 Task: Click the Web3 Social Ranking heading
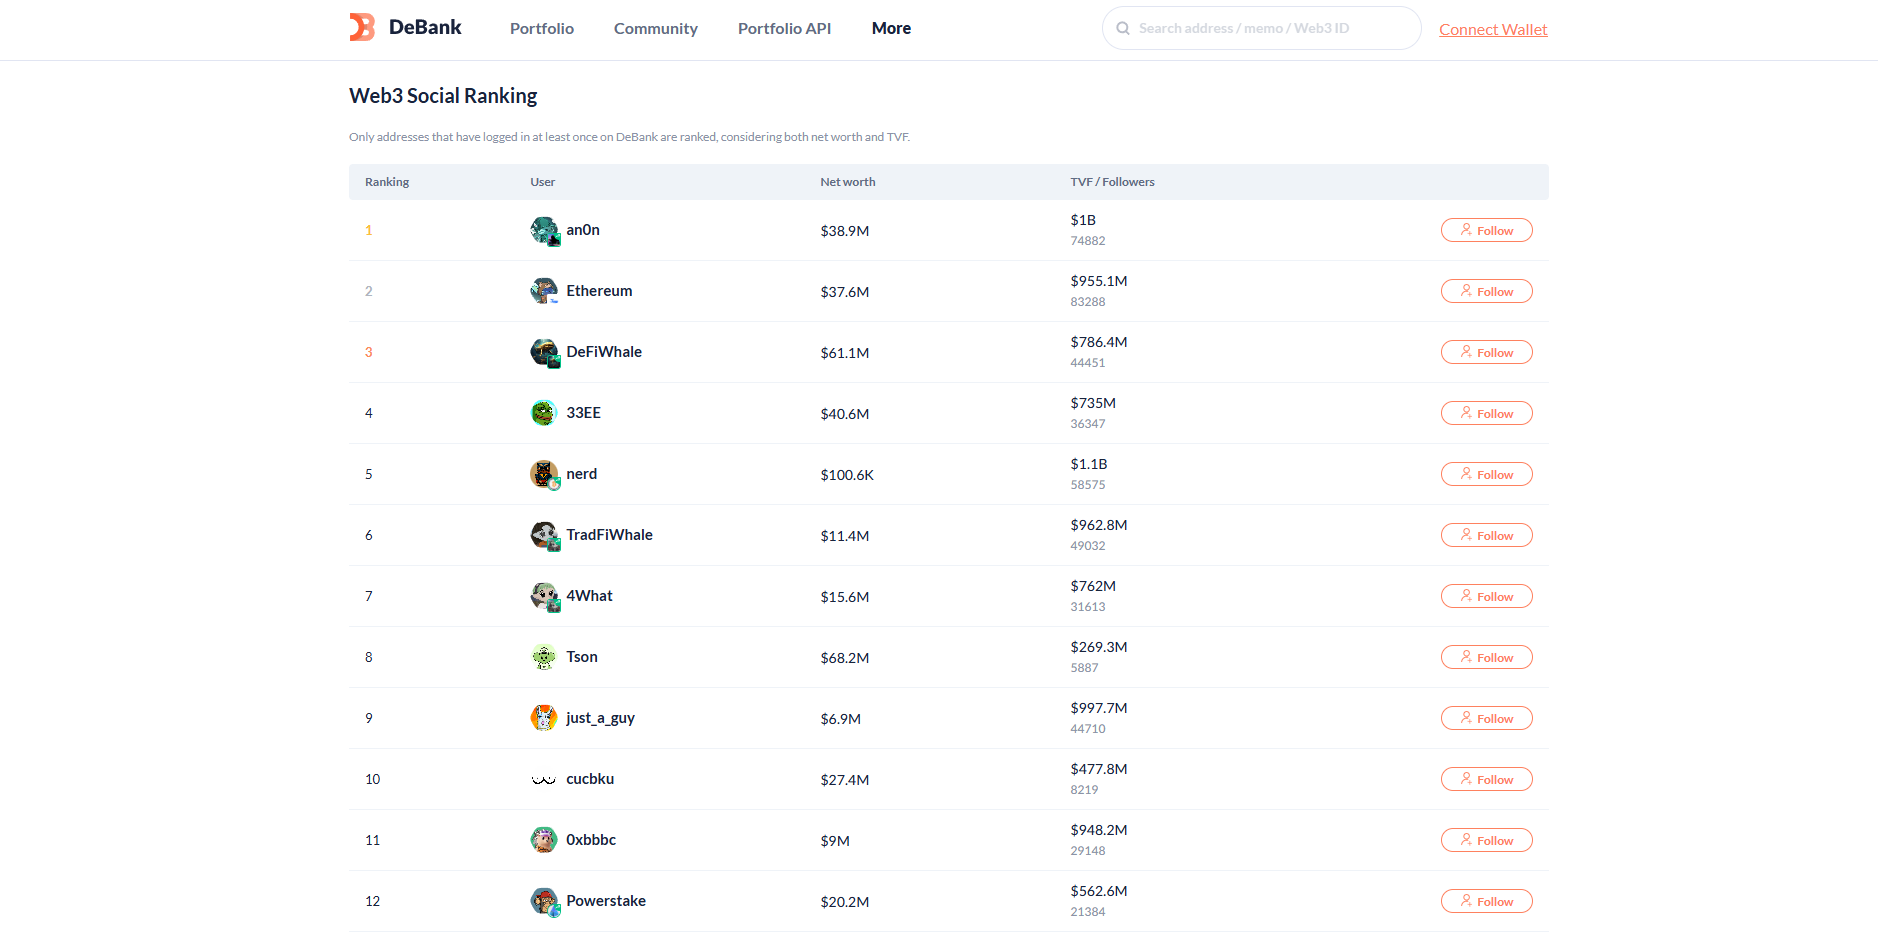443,96
